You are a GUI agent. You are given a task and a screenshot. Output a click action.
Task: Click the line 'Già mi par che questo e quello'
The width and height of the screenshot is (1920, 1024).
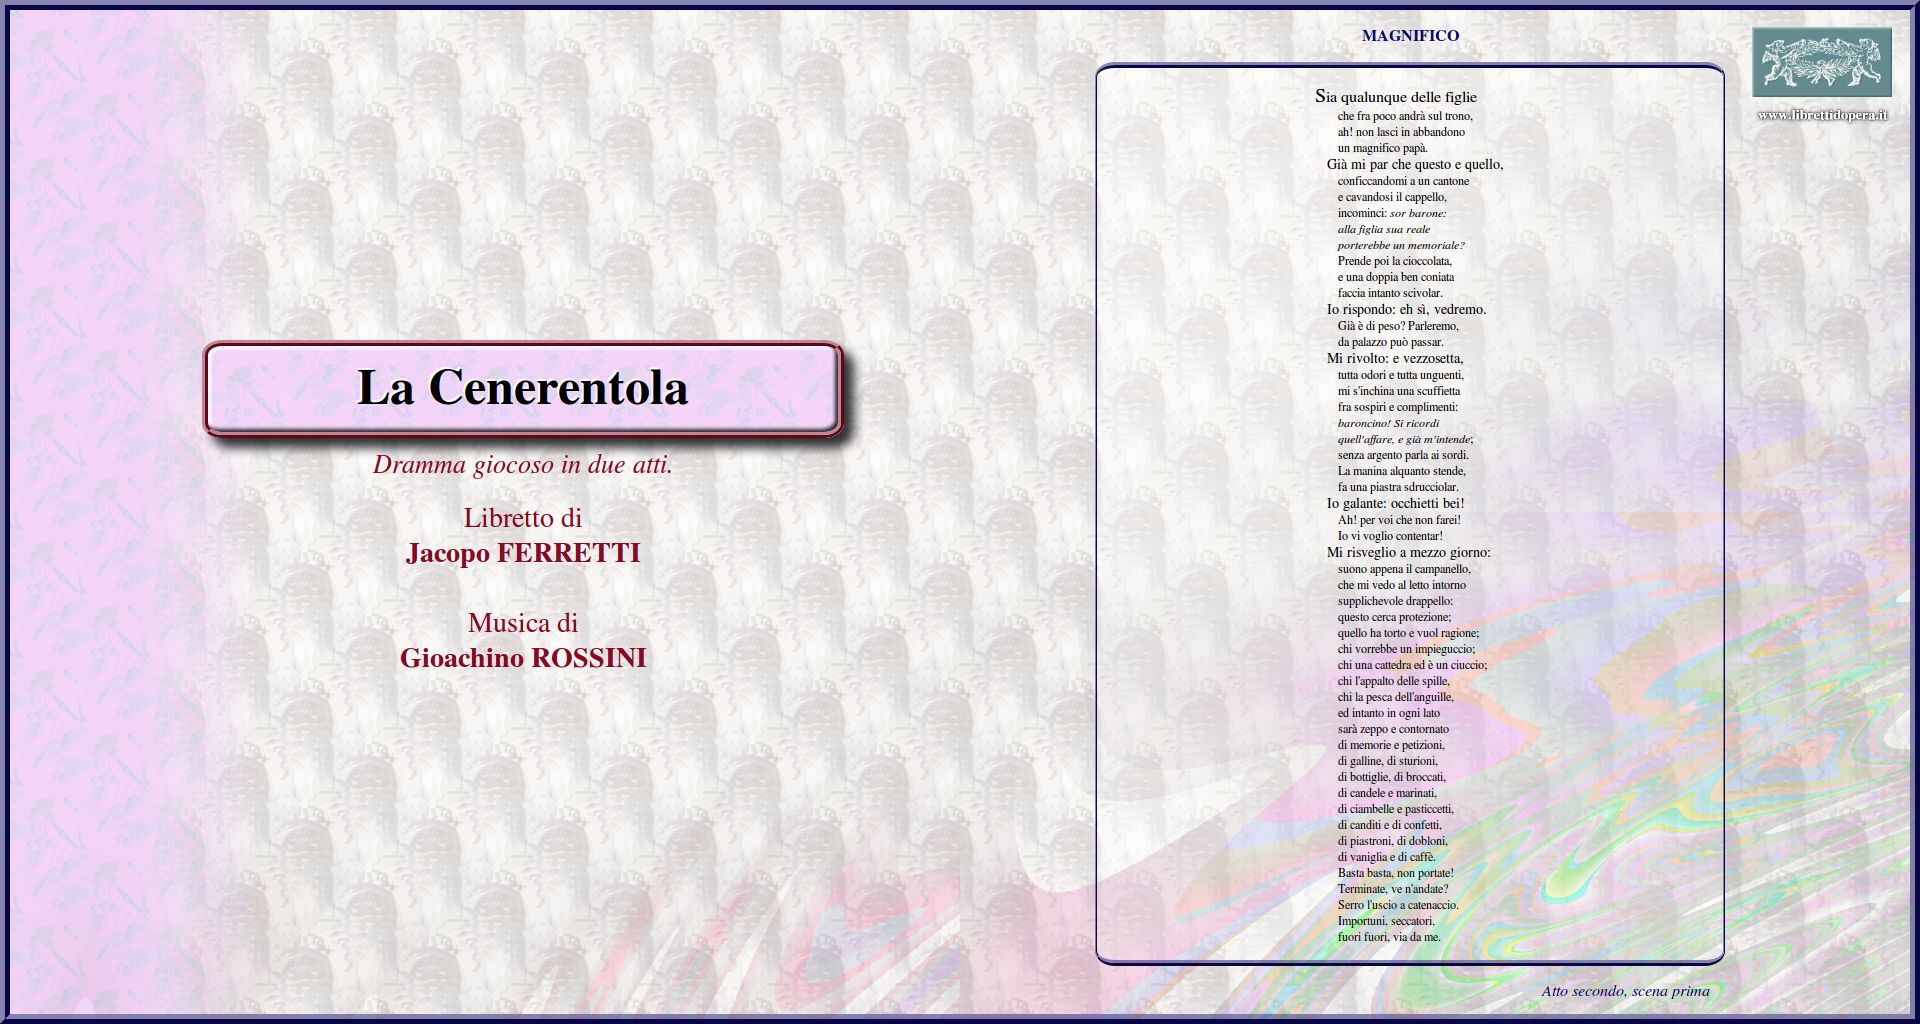click(1414, 164)
